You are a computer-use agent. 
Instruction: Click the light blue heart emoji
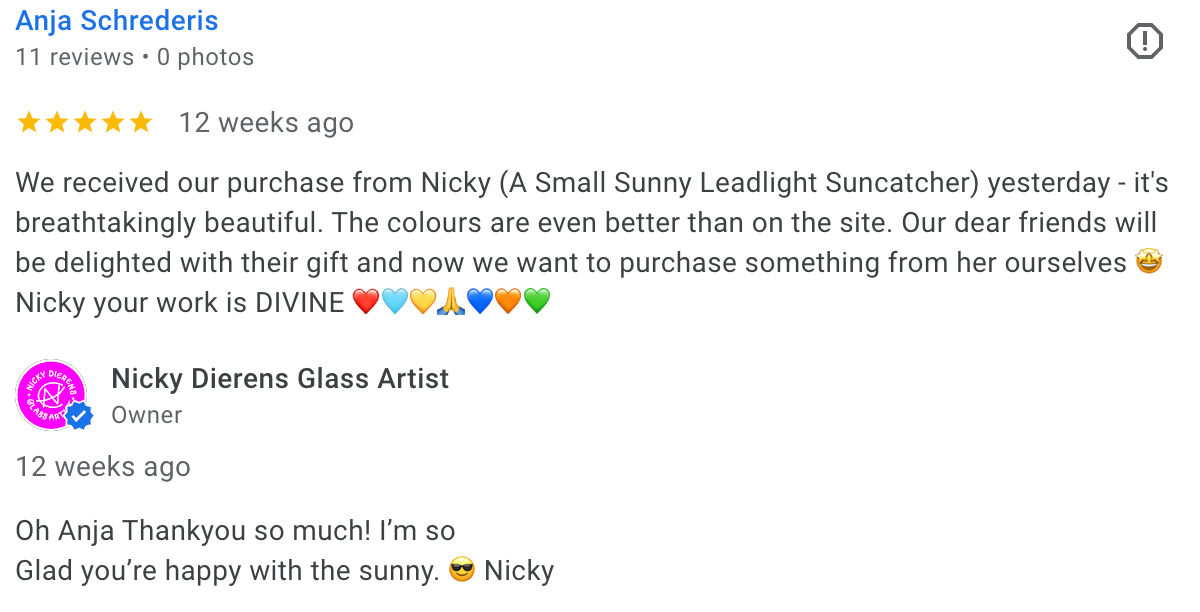pos(395,301)
